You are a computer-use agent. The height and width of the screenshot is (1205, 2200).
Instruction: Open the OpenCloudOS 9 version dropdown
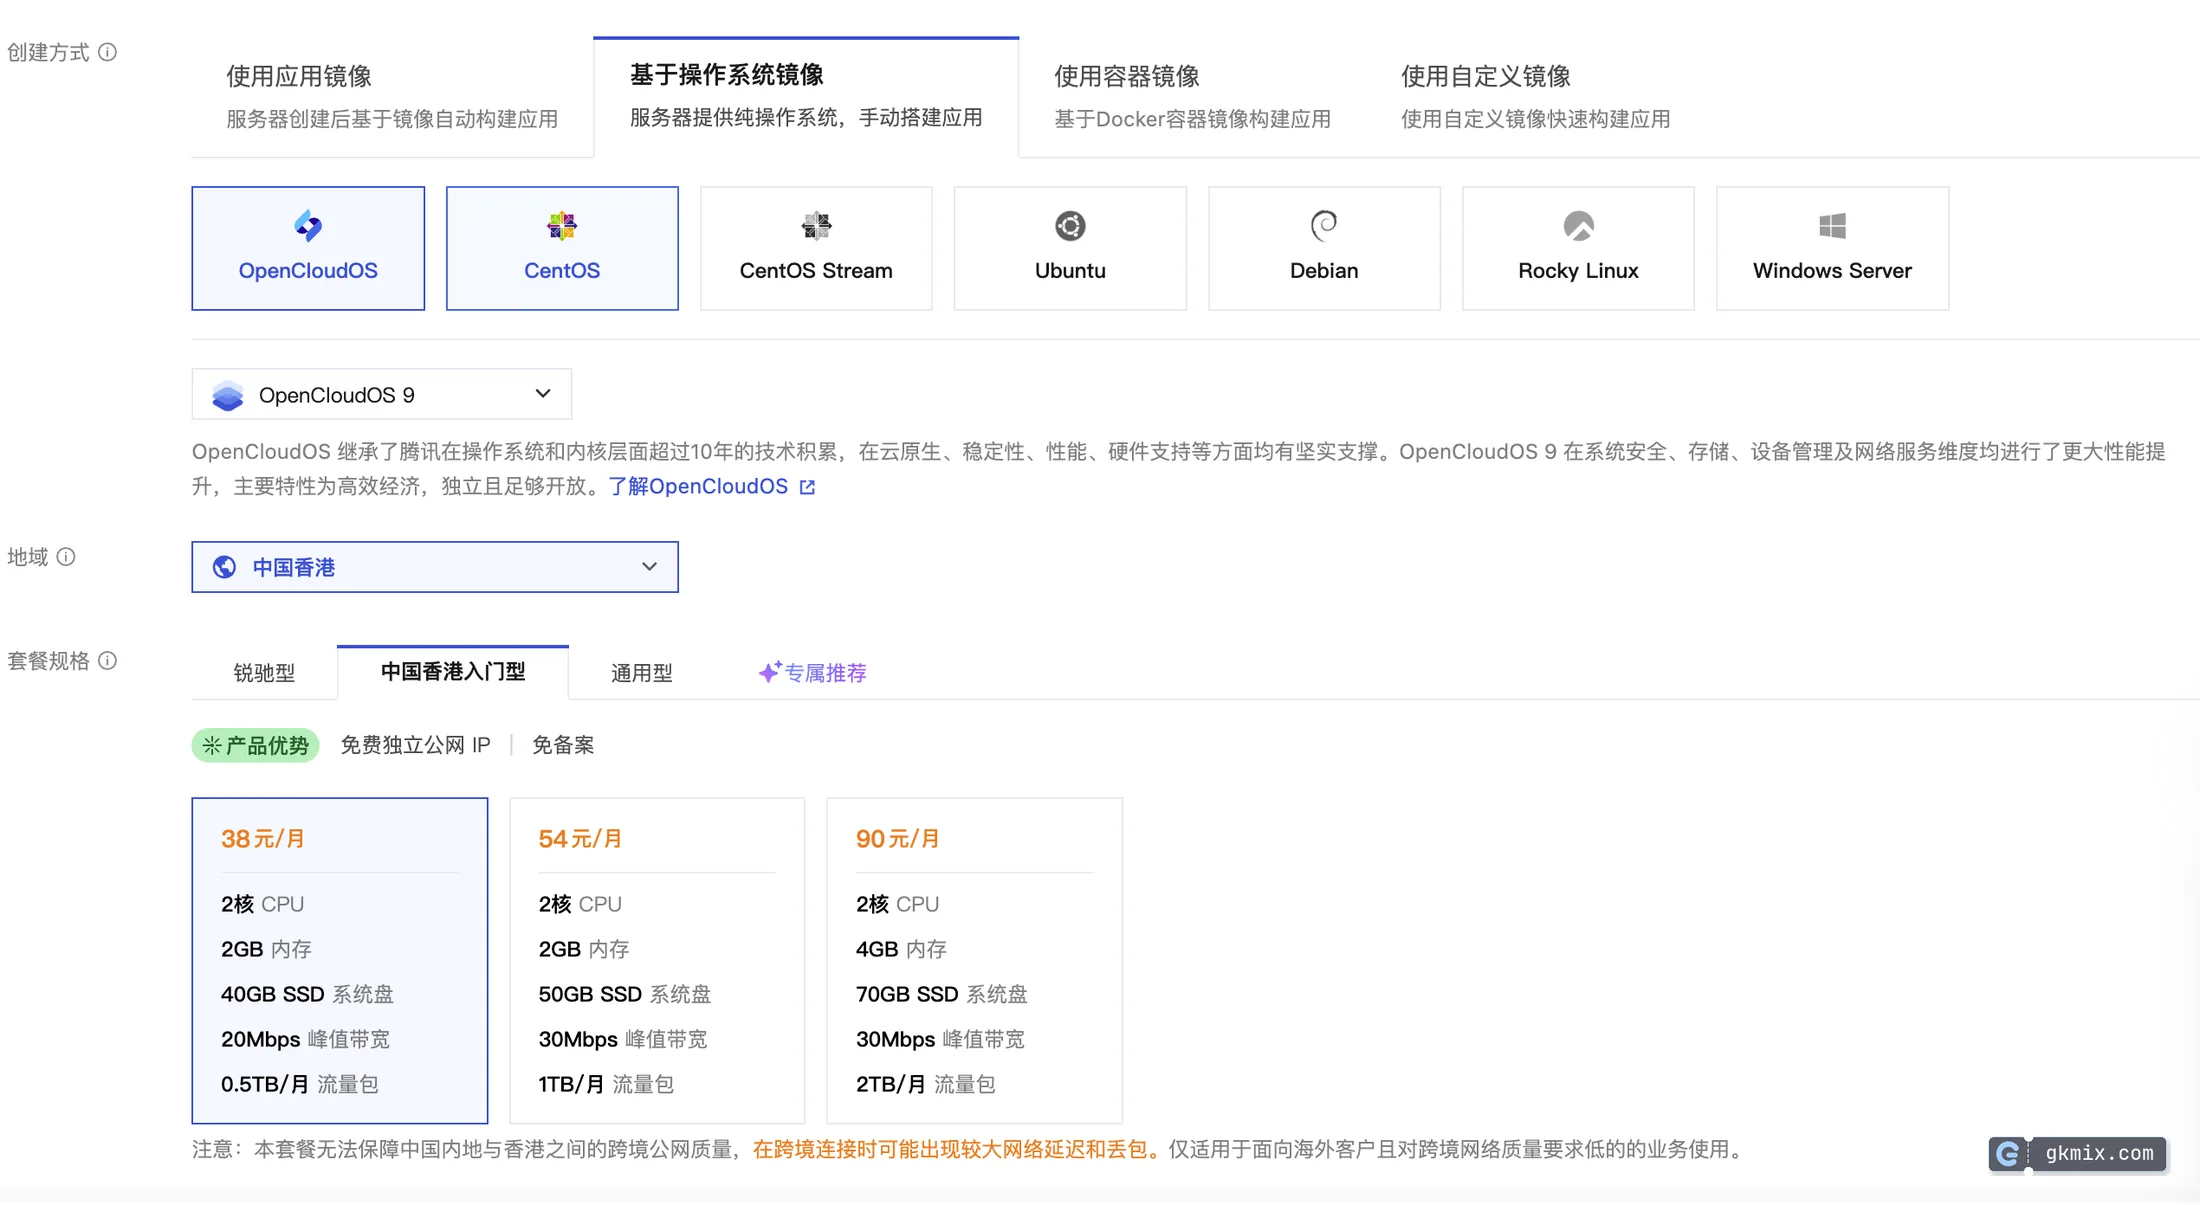(382, 395)
